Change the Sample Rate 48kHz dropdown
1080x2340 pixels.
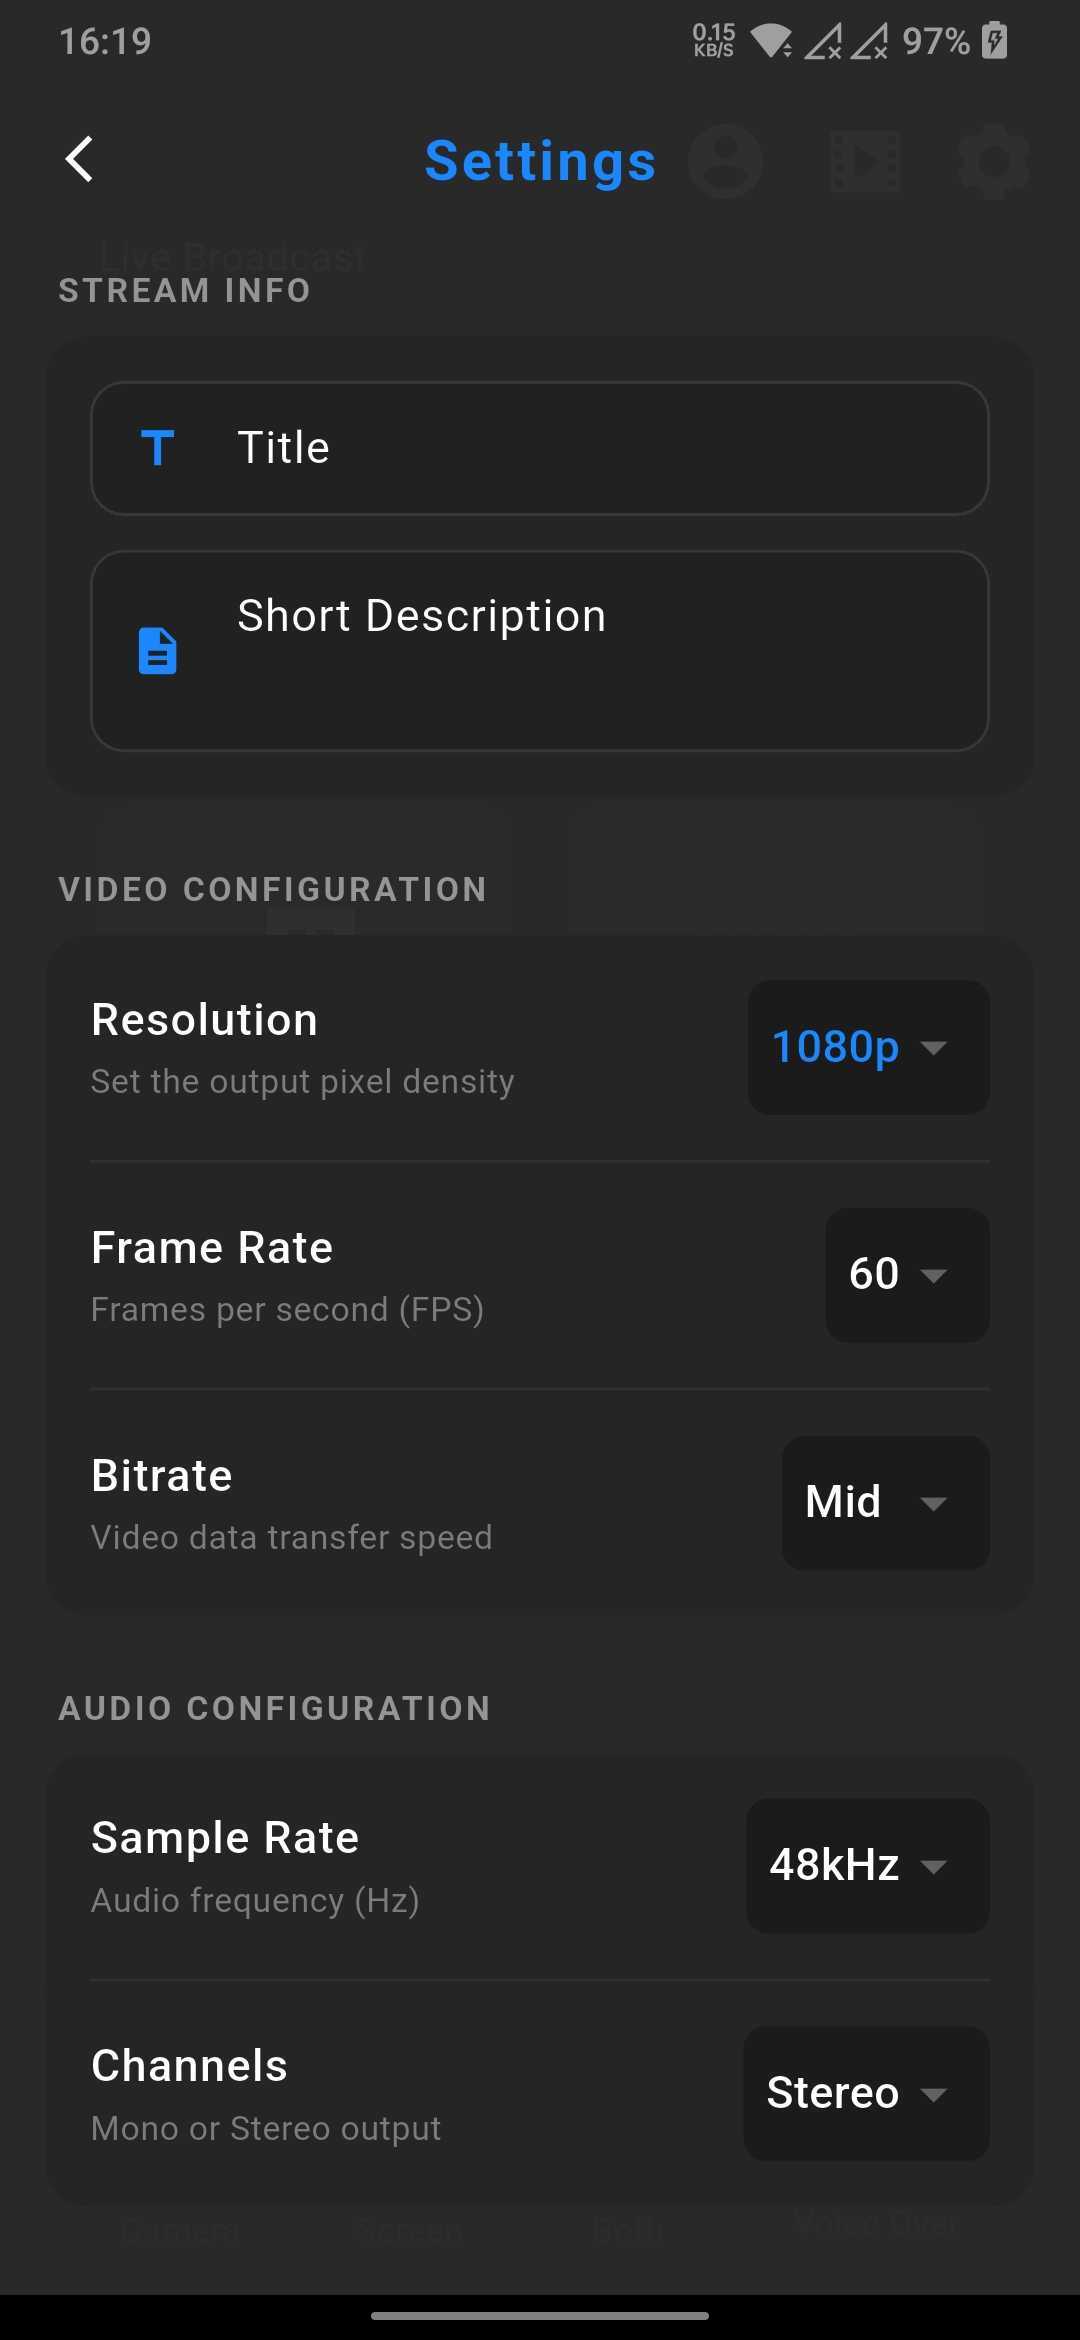(x=867, y=1865)
